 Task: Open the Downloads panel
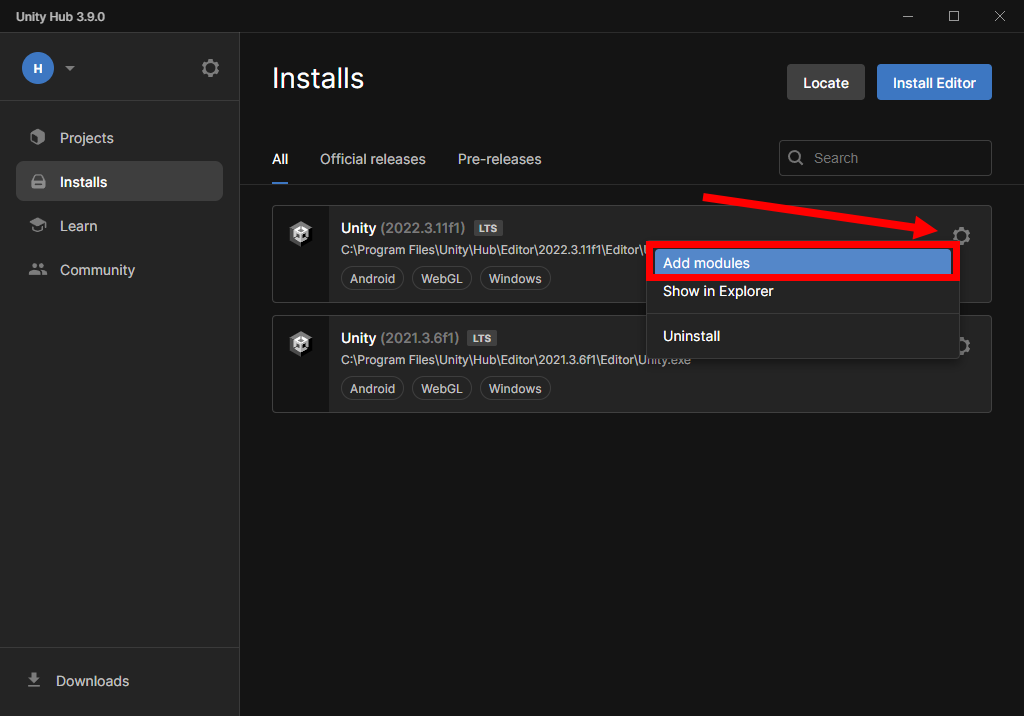click(92, 681)
